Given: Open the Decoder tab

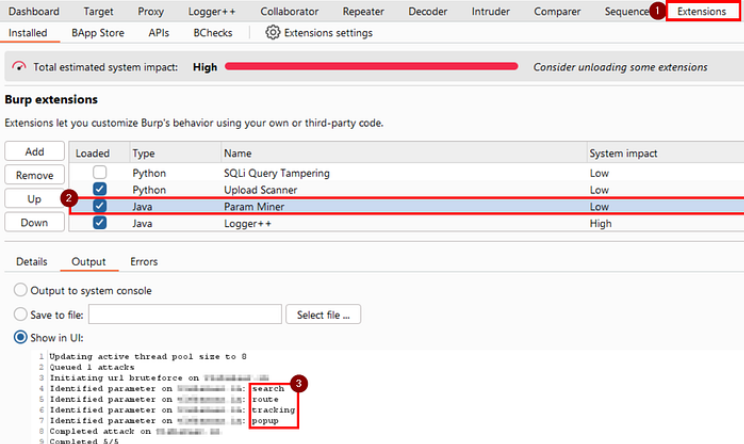Looking at the screenshot, I should (428, 11).
